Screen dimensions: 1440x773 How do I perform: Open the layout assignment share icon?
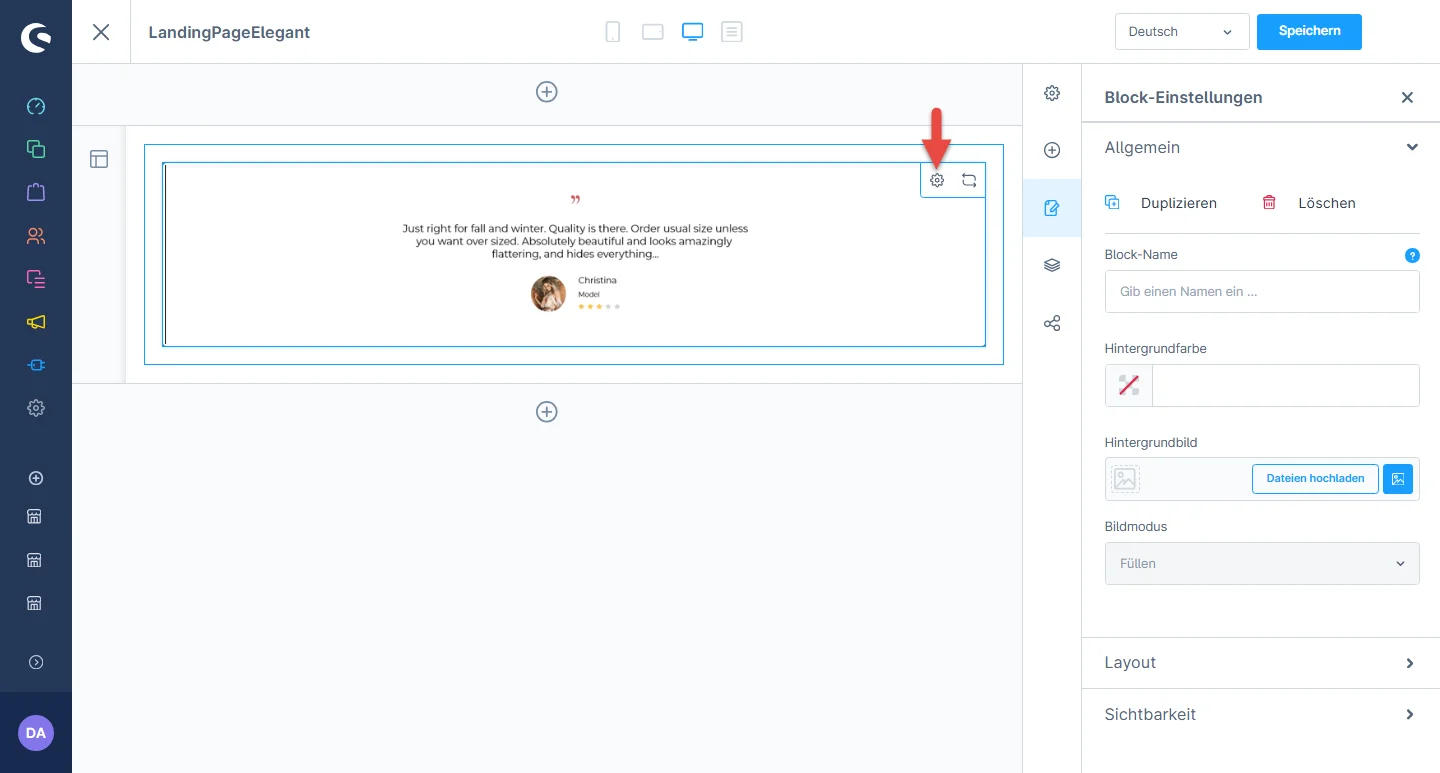pos(1052,324)
